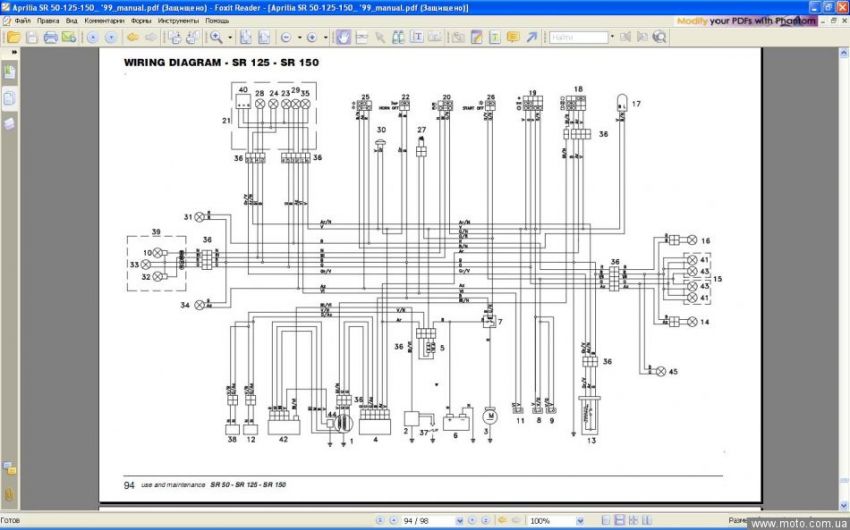Find previous result icon

pos(625,37)
